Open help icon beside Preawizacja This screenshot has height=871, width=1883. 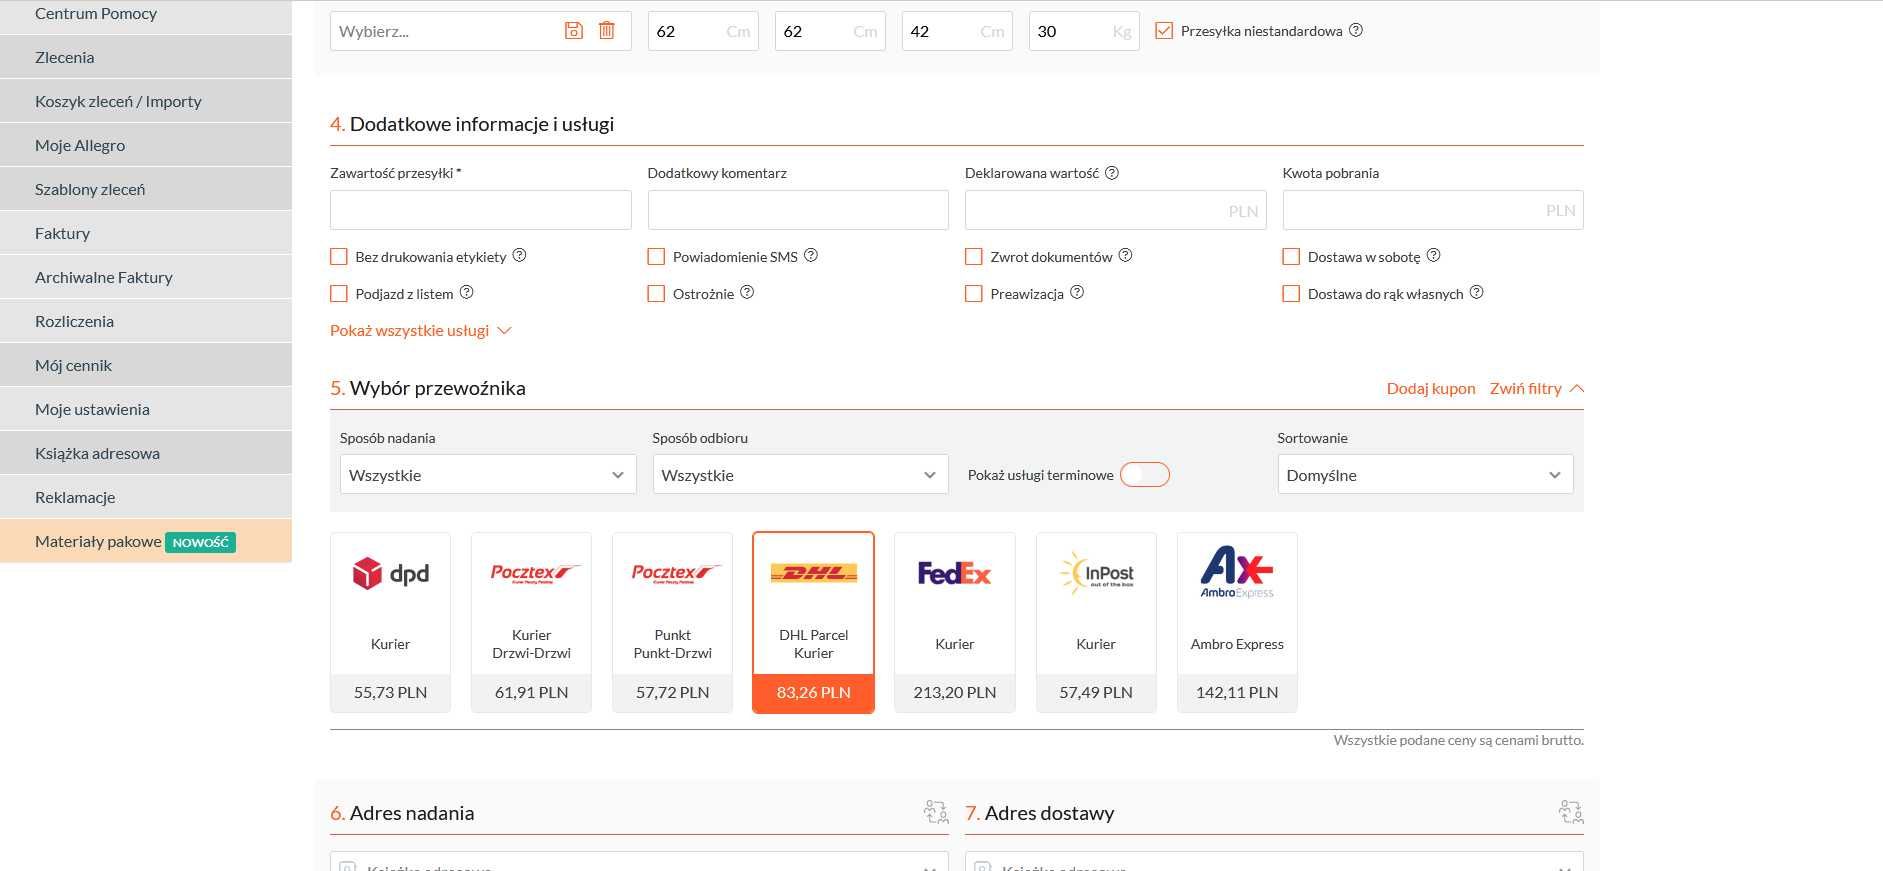1077,293
